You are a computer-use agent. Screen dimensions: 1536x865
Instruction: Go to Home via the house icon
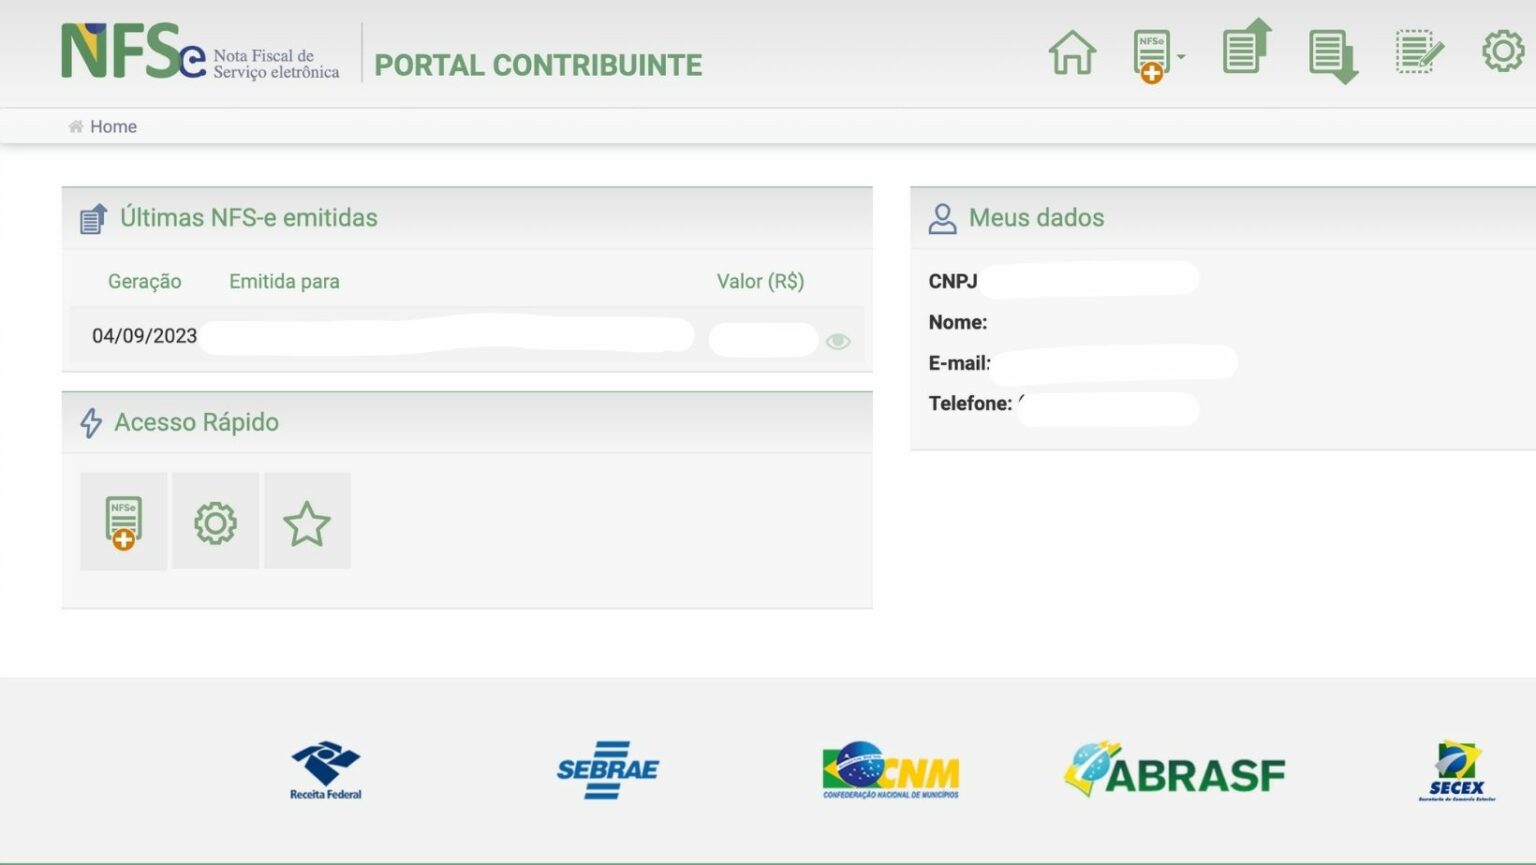1072,53
